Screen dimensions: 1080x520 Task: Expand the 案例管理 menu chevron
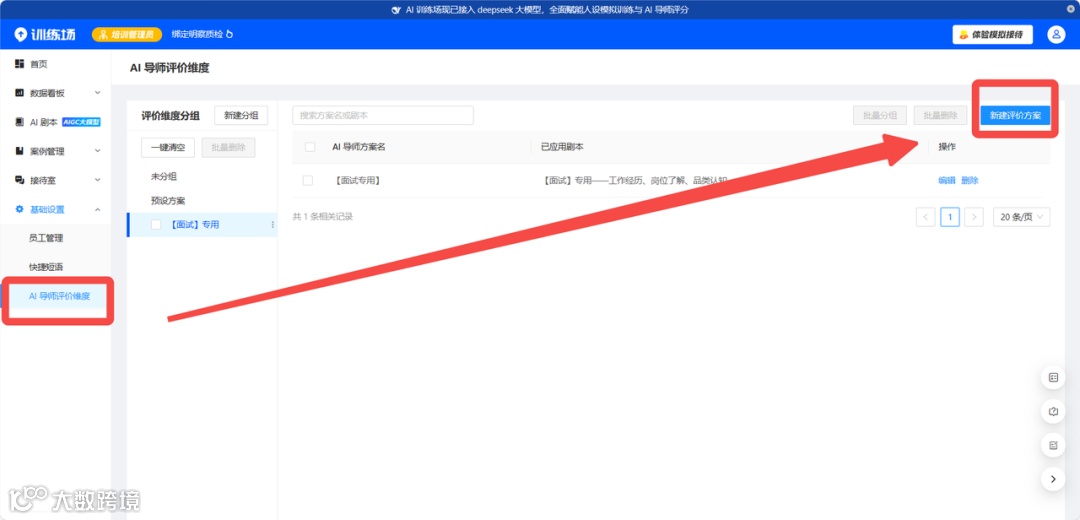coord(97,151)
